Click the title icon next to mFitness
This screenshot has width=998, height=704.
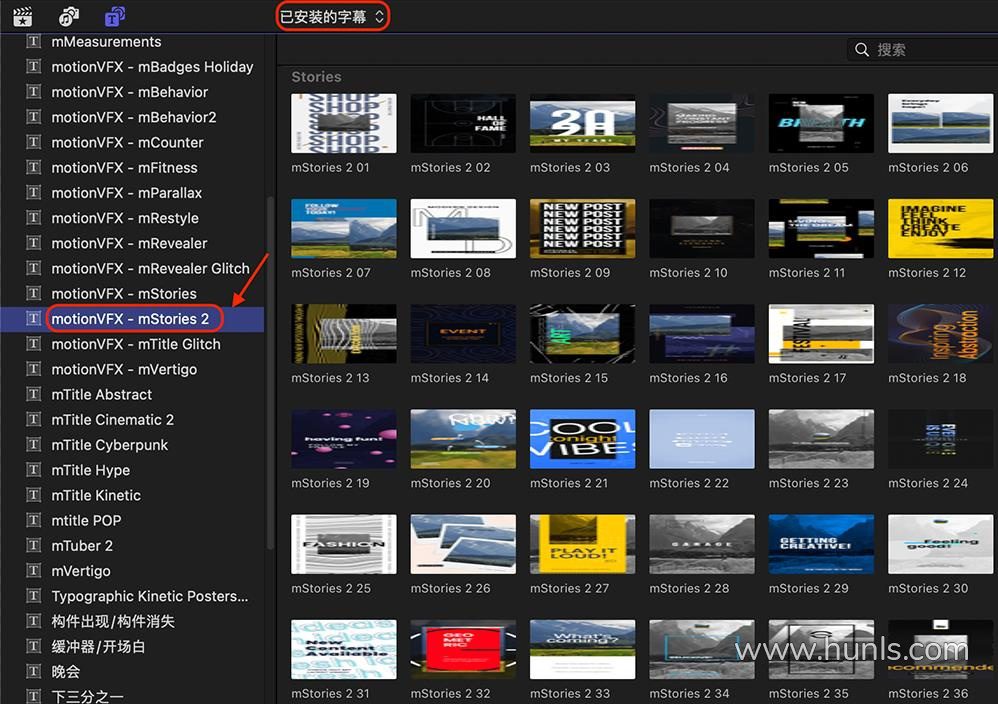(34, 167)
